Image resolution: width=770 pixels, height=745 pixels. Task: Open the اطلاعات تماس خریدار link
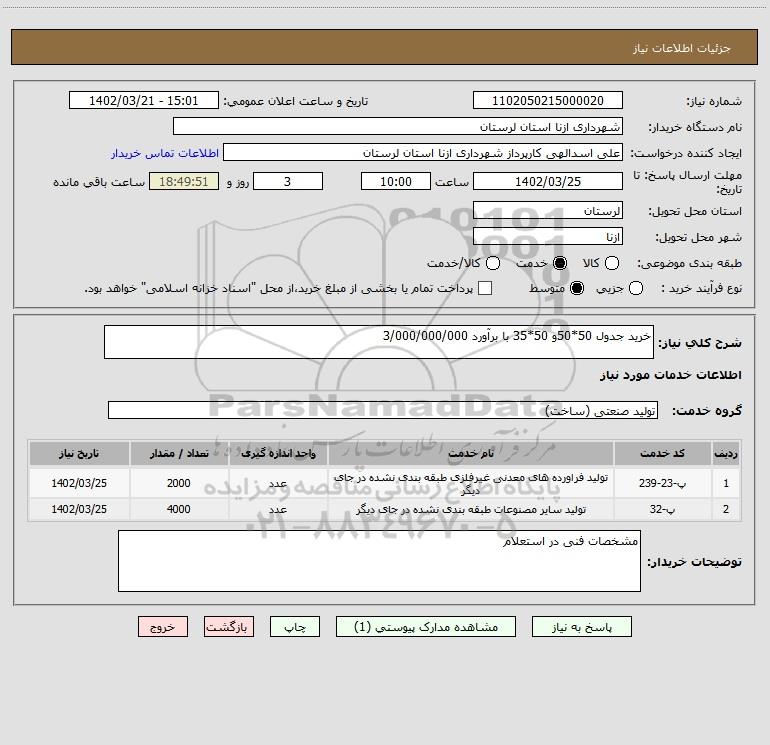point(165,153)
